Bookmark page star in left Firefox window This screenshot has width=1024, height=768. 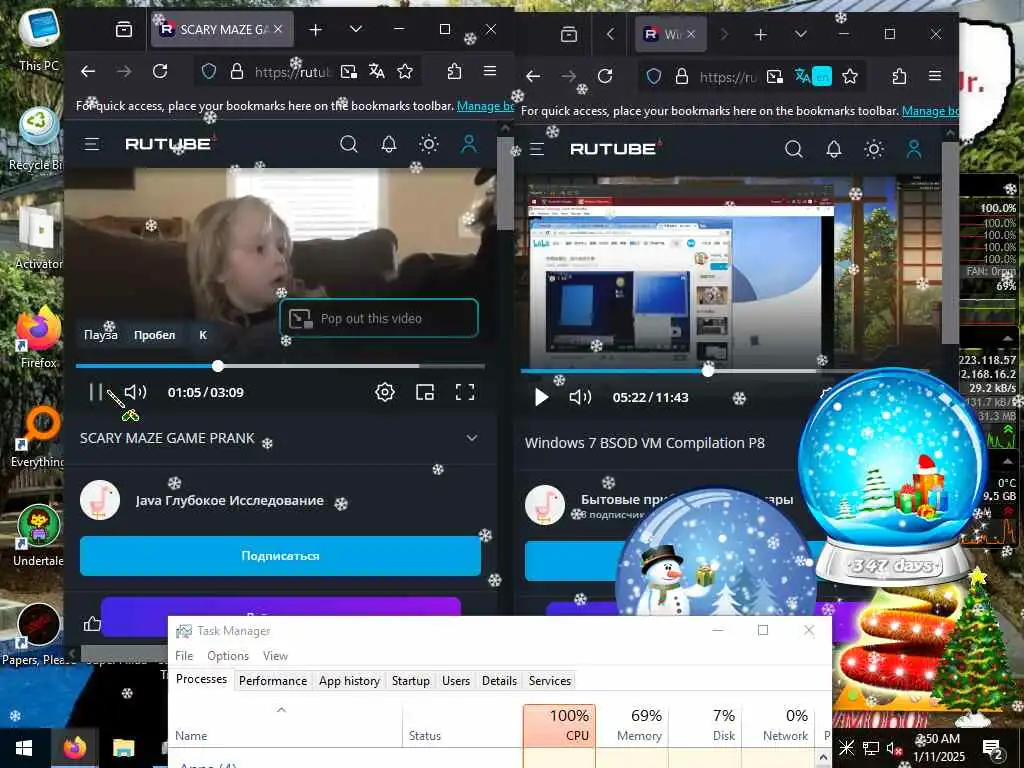[x=405, y=71]
